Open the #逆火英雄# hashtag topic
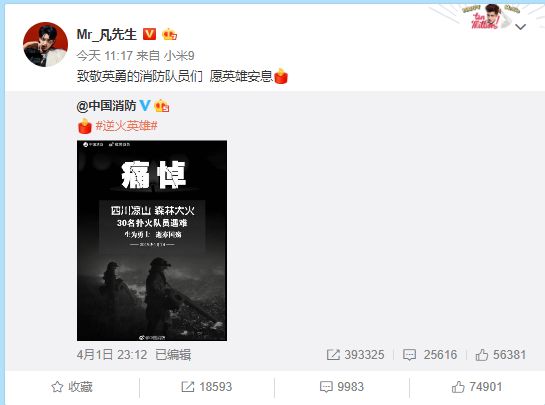The height and width of the screenshot is (405, 545). point(127,125)
